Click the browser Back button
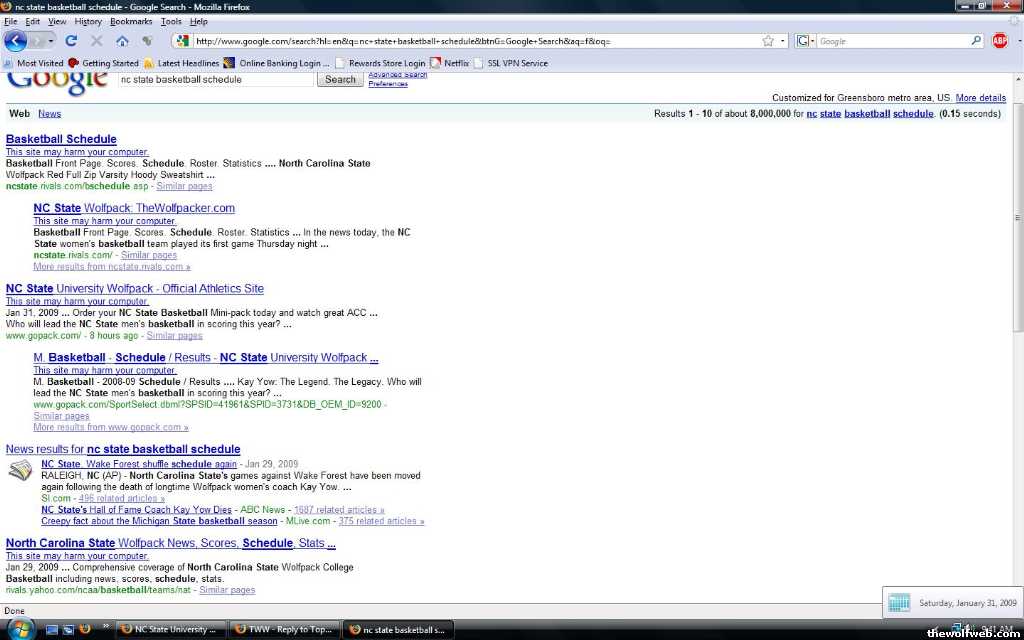The height and width of the screenshot is (640, 1024). (x=16, y=41)
